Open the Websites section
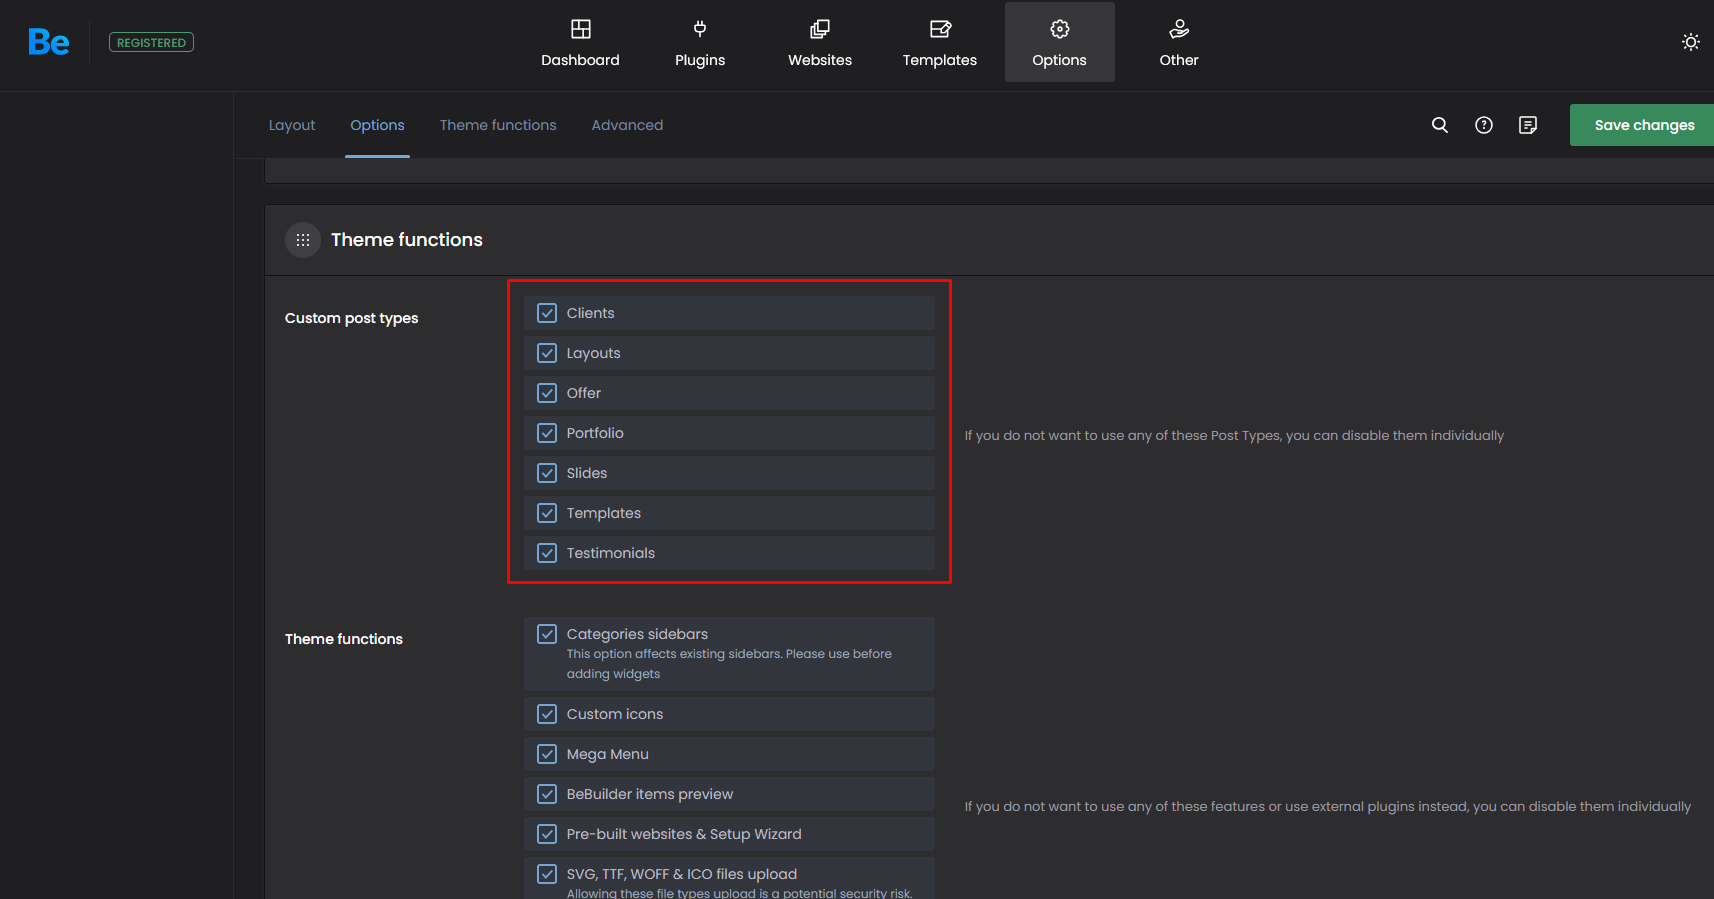 click(x=819, y=43)
